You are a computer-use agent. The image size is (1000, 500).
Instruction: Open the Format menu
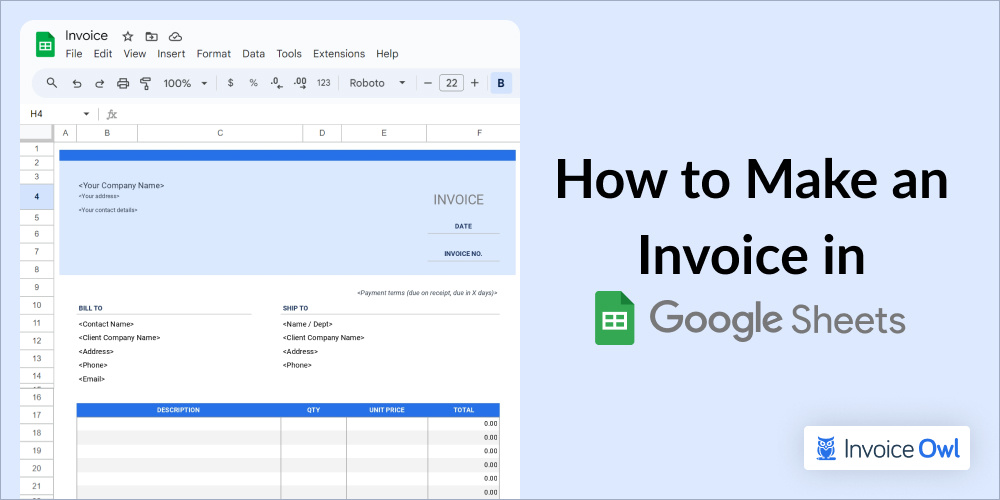point(213,54)
